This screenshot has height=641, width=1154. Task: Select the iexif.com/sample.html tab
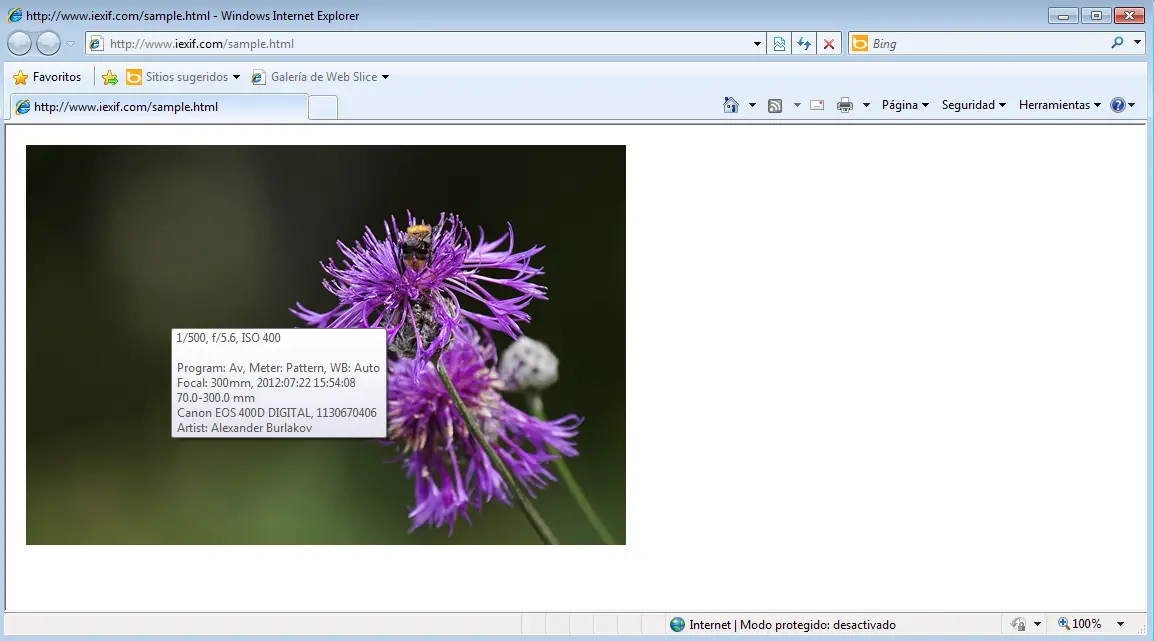pos(159,107)
